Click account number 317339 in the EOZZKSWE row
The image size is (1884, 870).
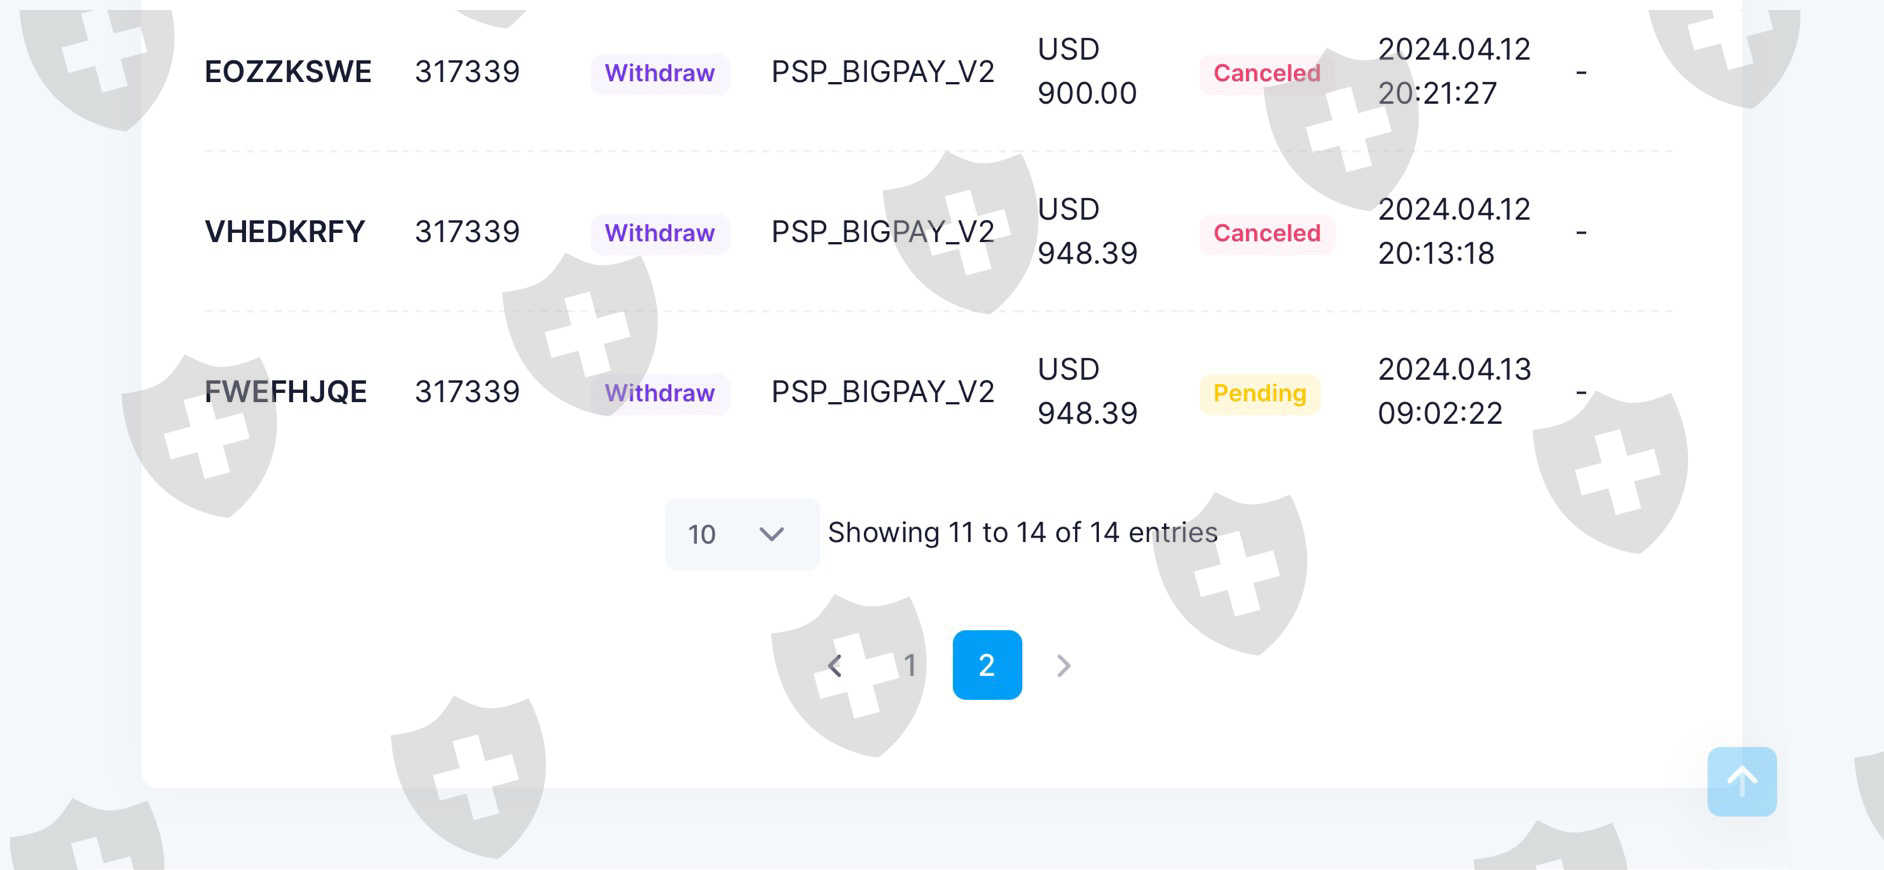(467, 72)
